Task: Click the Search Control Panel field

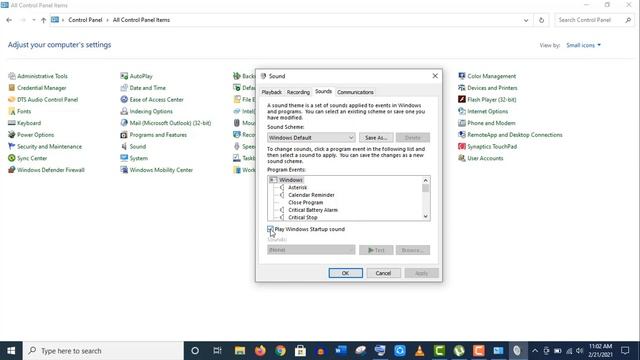Action: (x=594, y=20)
